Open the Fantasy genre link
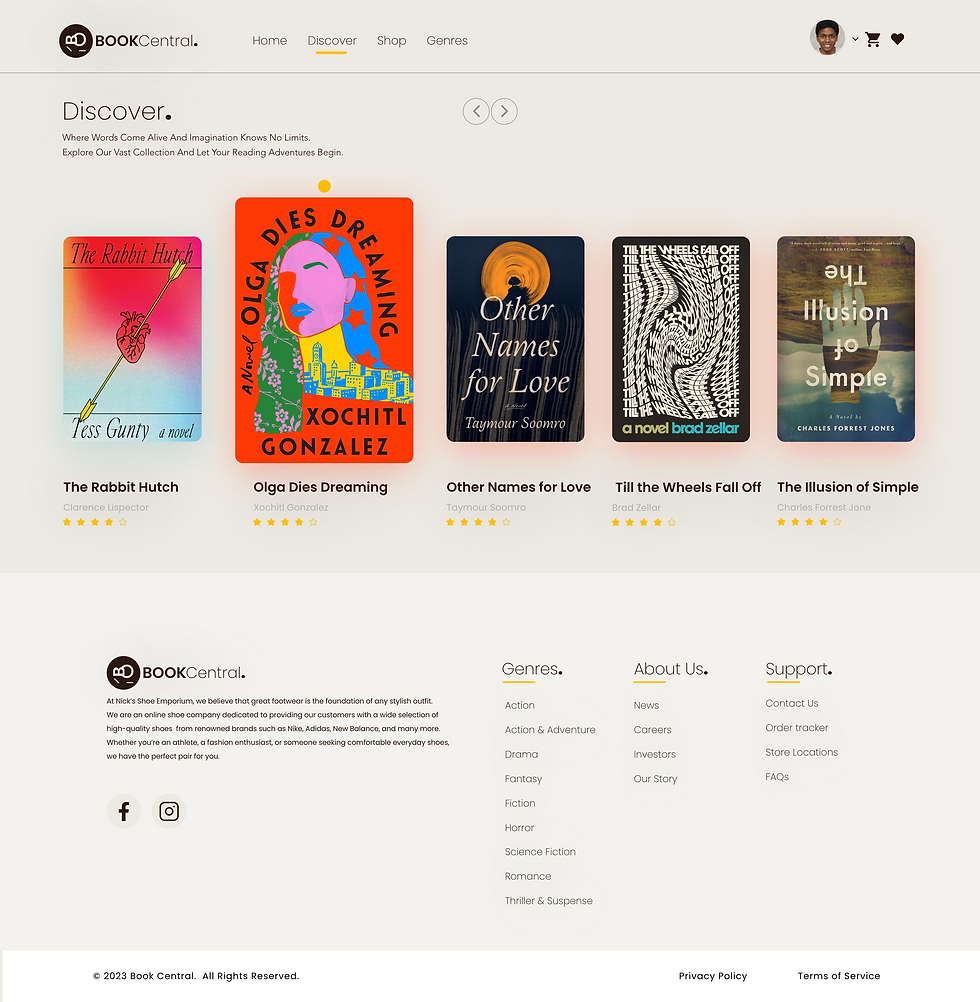 point(523,779)
